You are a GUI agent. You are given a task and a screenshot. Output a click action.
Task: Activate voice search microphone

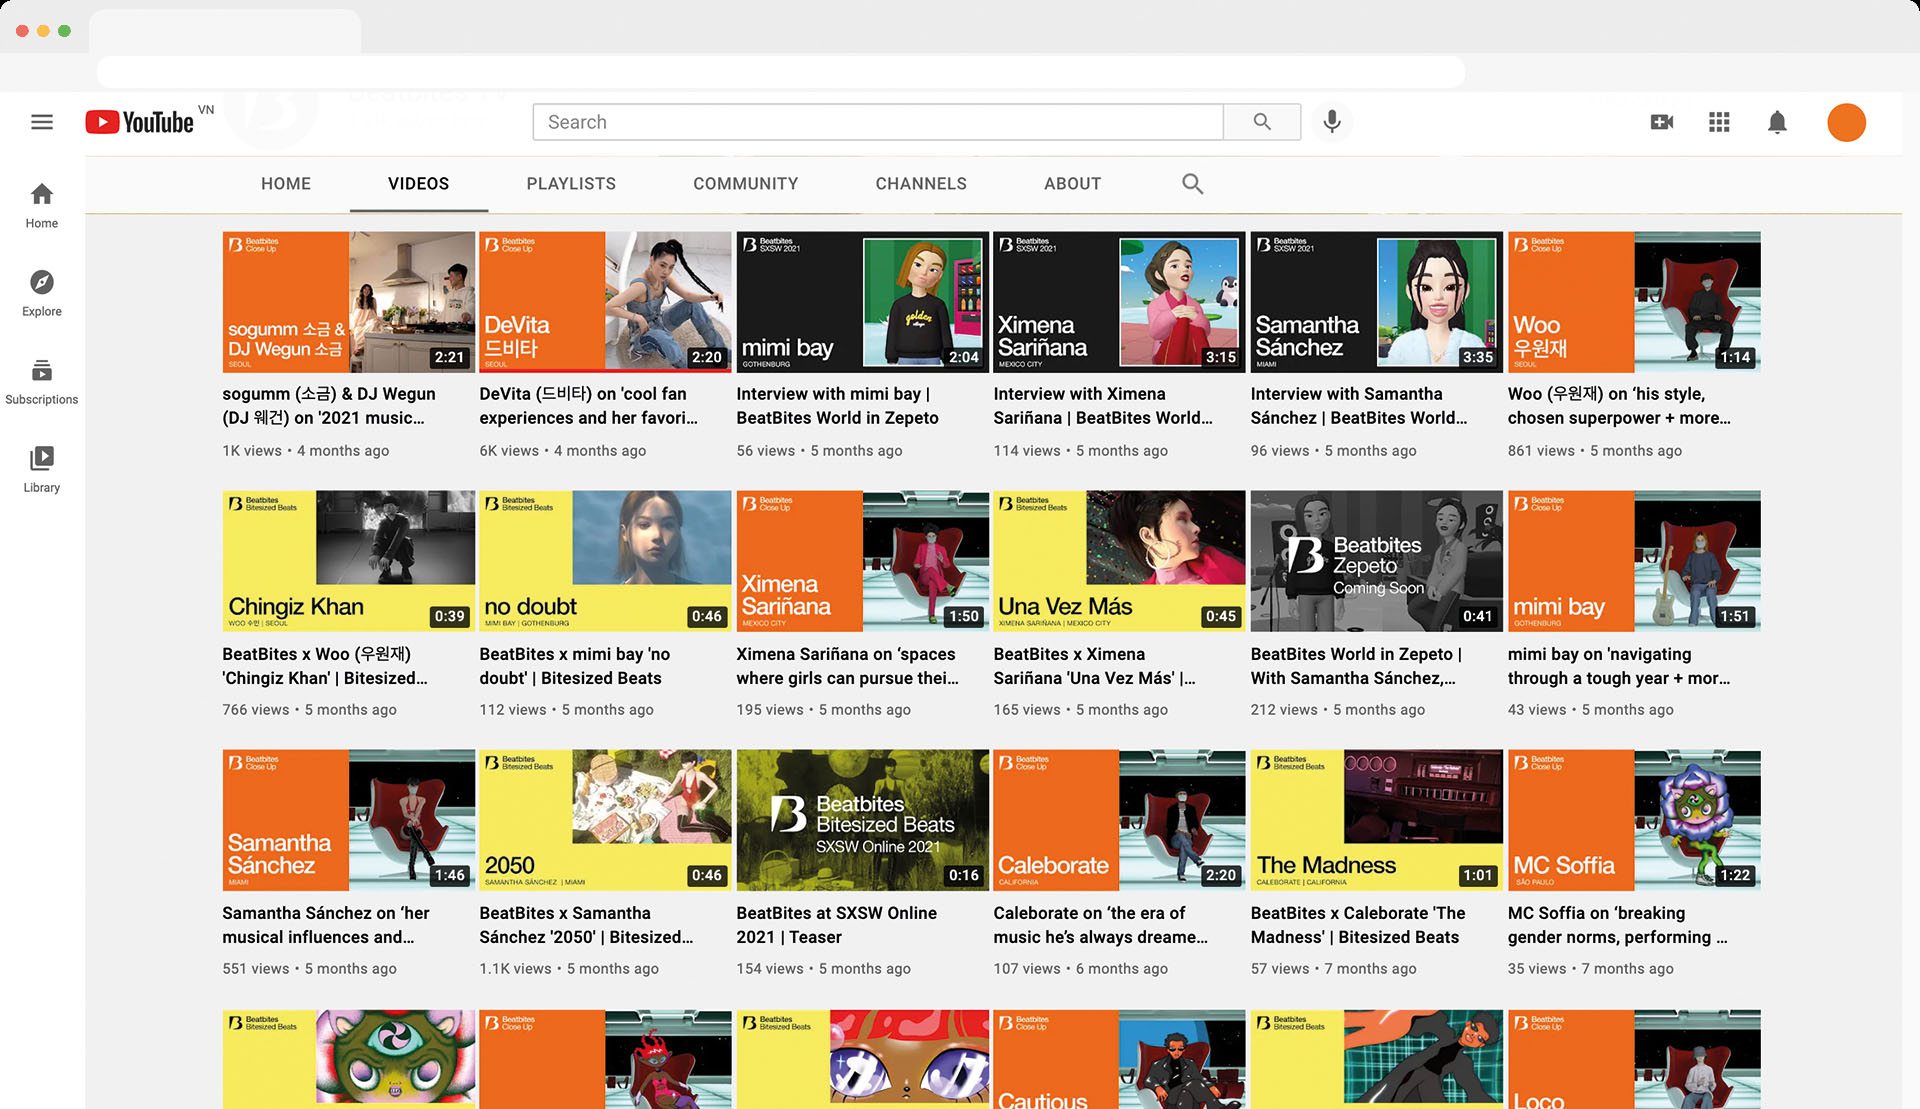pos(1332,122)
